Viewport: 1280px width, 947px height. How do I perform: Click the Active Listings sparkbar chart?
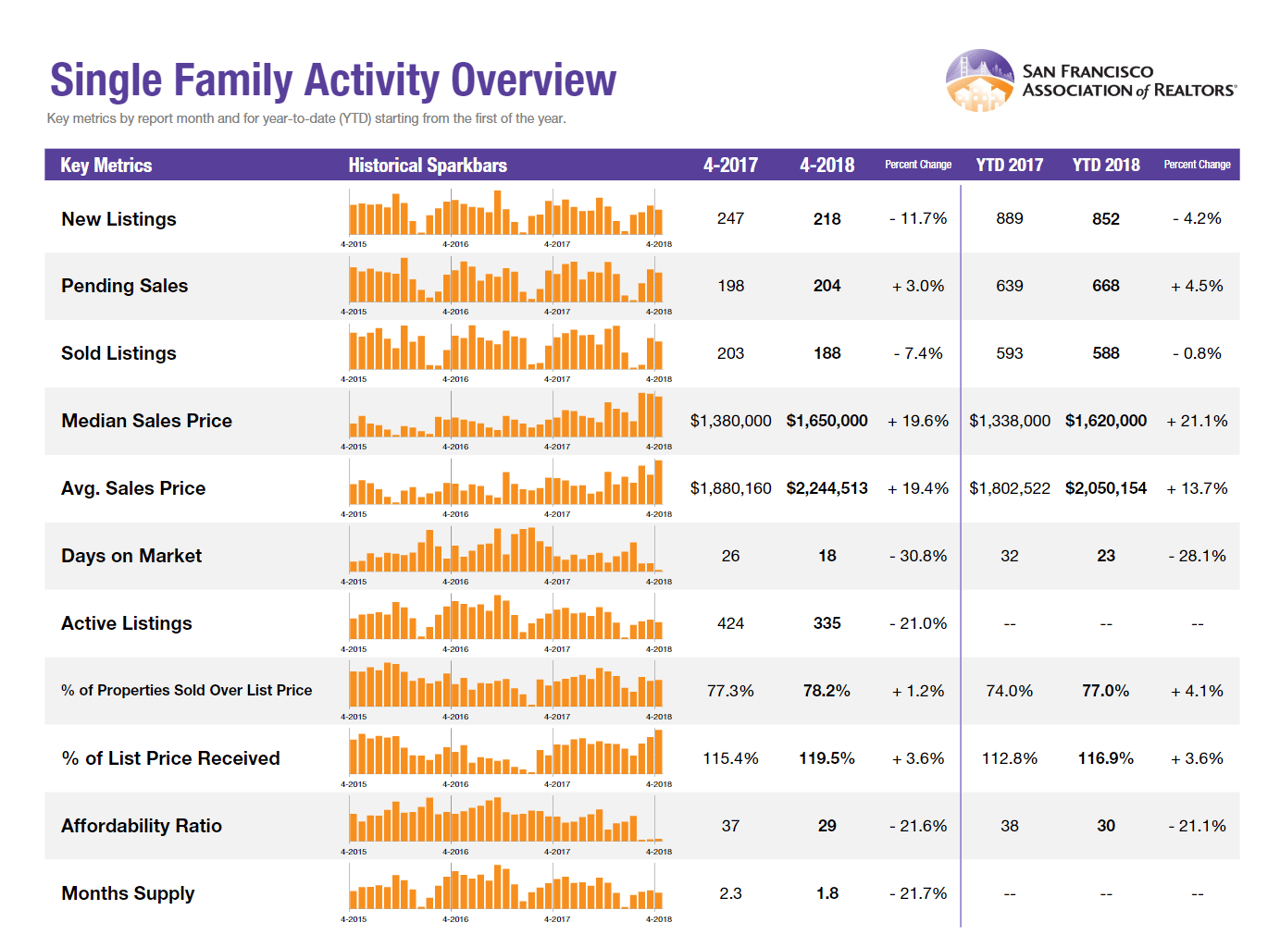click(x=506, y=618)
